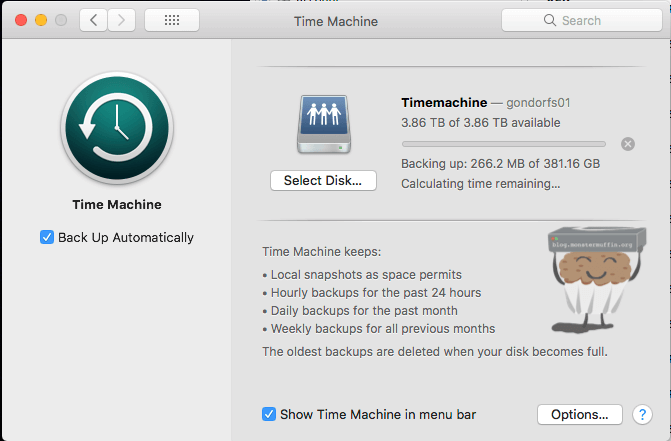Go forward using the right arrow
This screenshot has height=441, width=671.
pyautogui.click(x=122, y=20)
